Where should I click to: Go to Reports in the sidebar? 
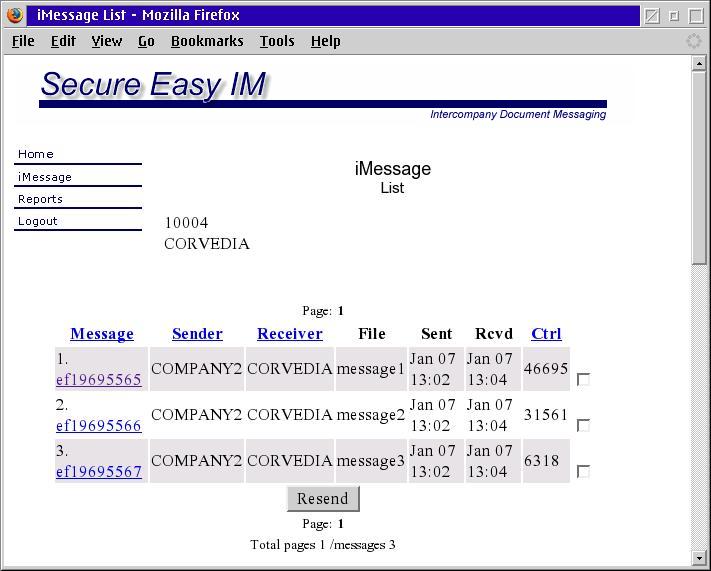(x=40, y=199)
